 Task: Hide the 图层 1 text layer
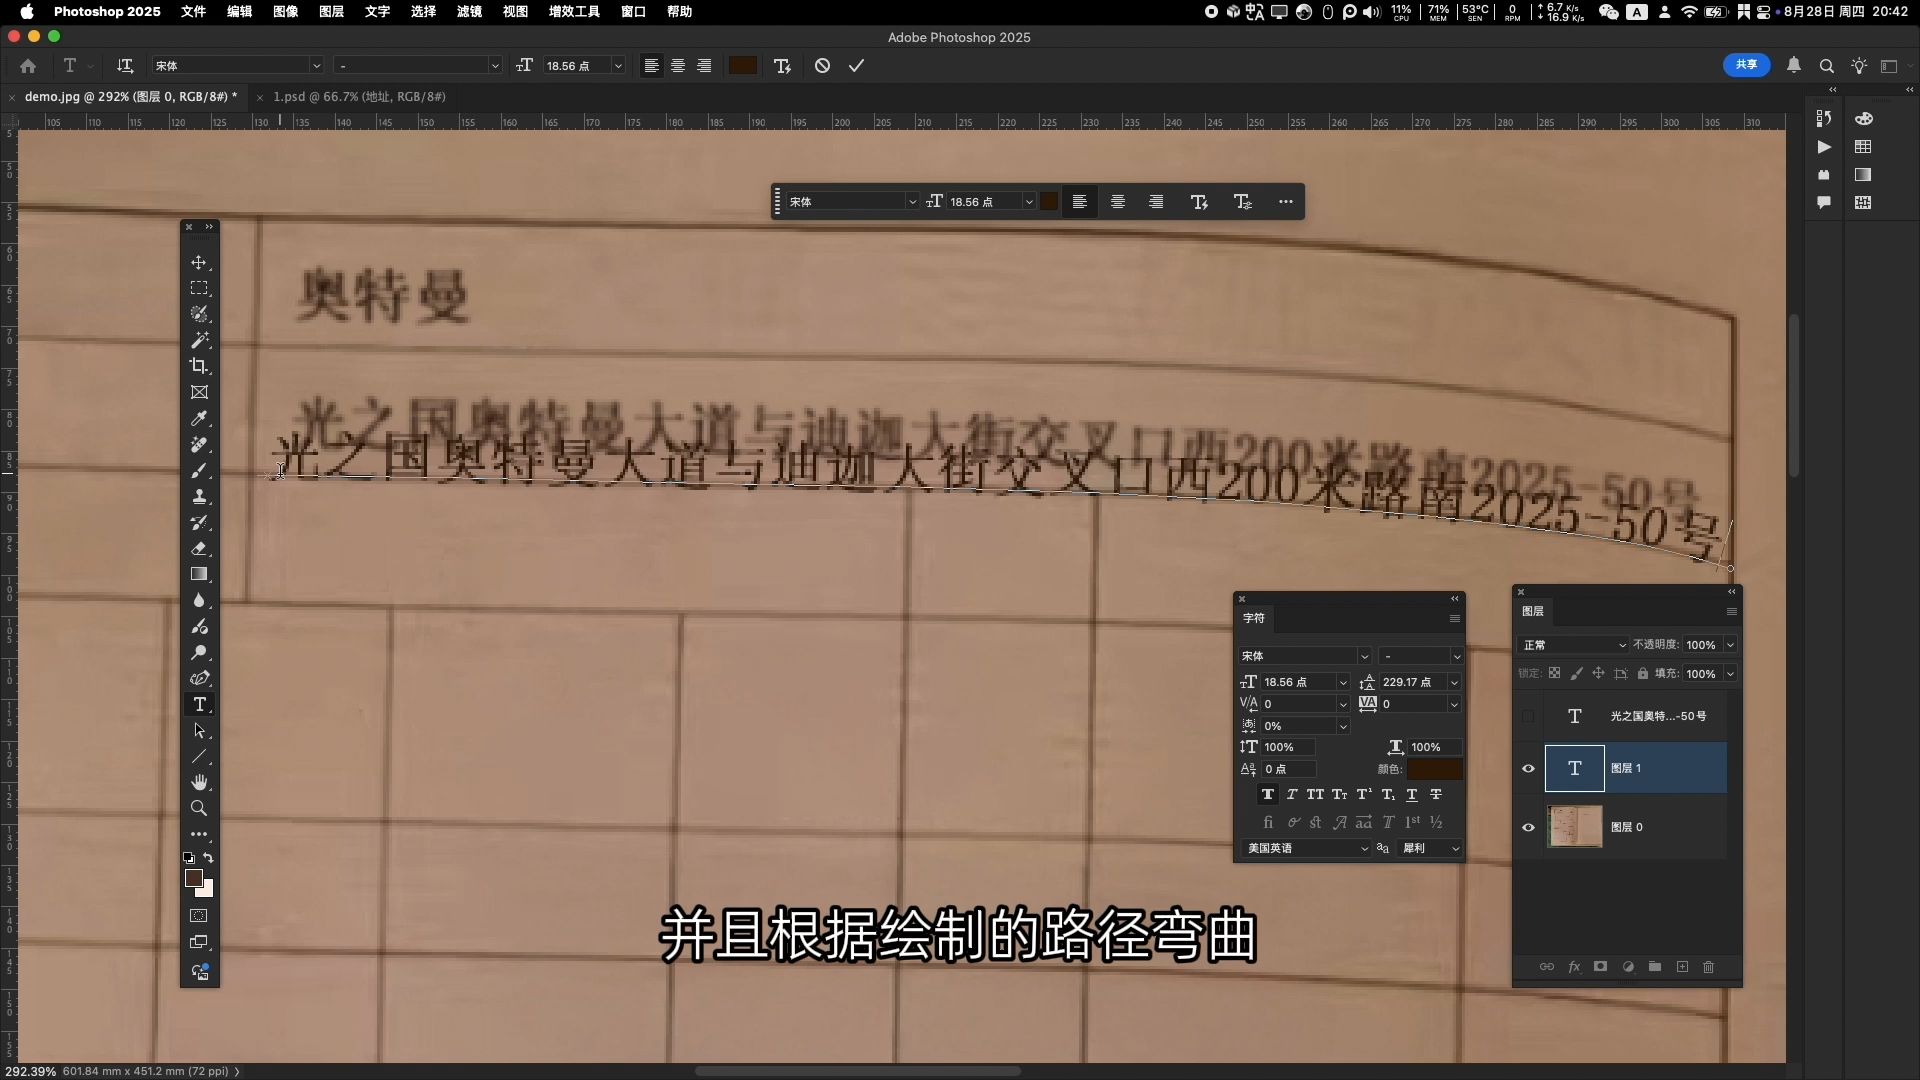click(x=1528, y=769)
